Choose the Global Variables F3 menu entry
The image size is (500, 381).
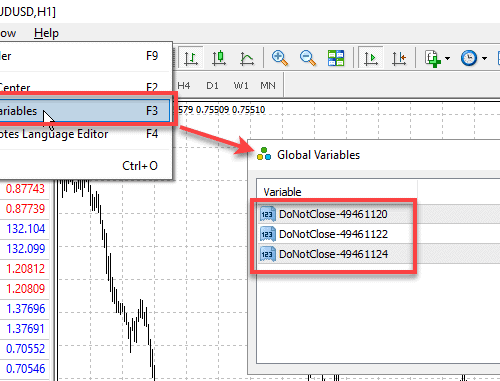(x=84, y=111)
